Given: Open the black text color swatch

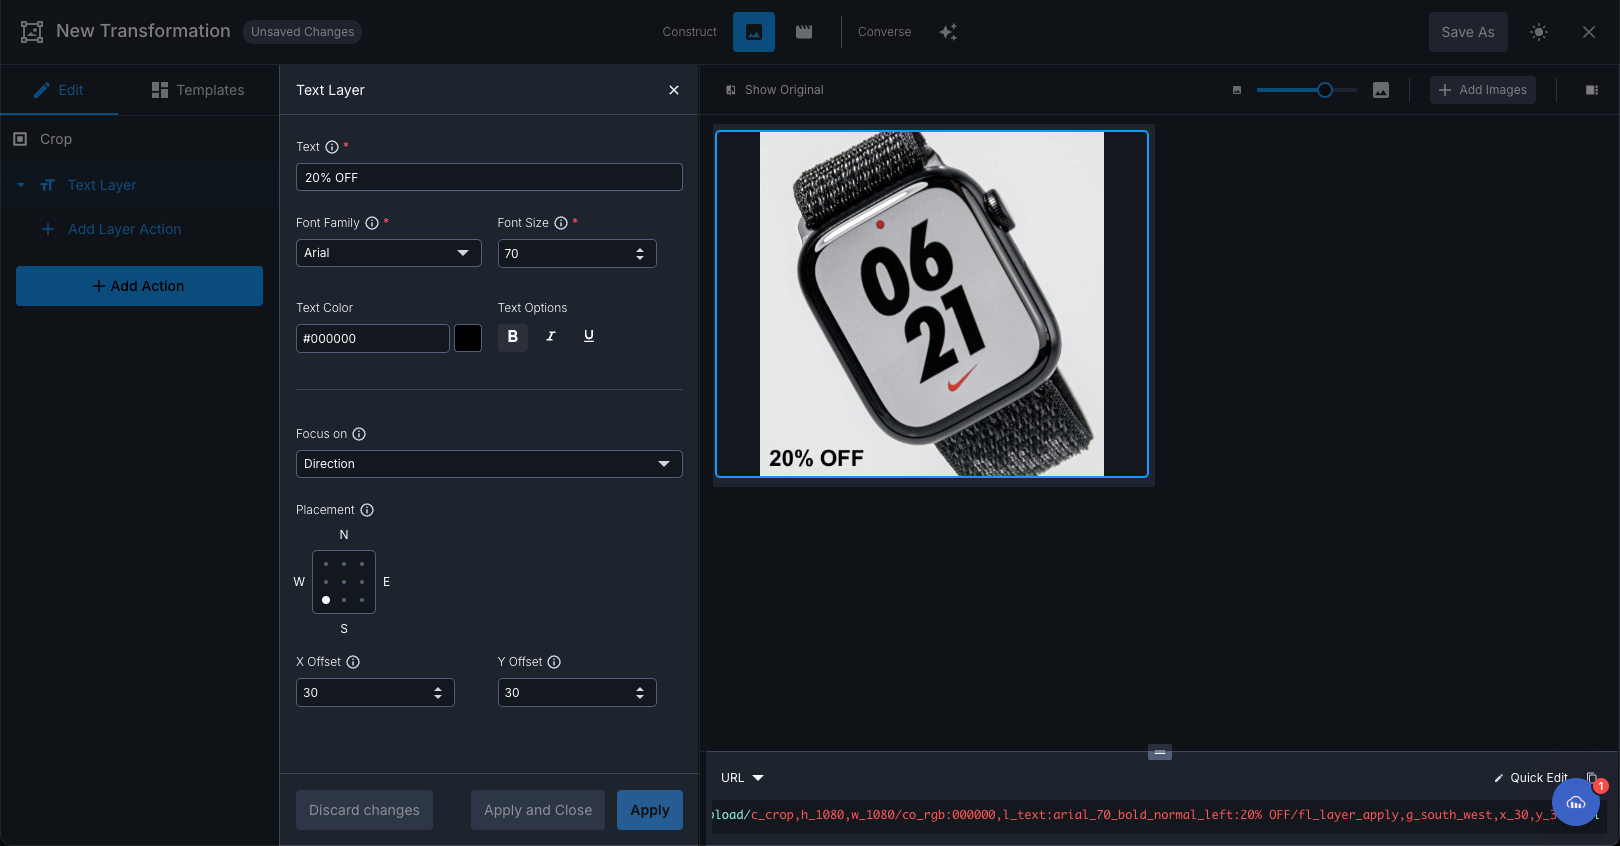Looking at the screenshot, I should pos(468,338).
